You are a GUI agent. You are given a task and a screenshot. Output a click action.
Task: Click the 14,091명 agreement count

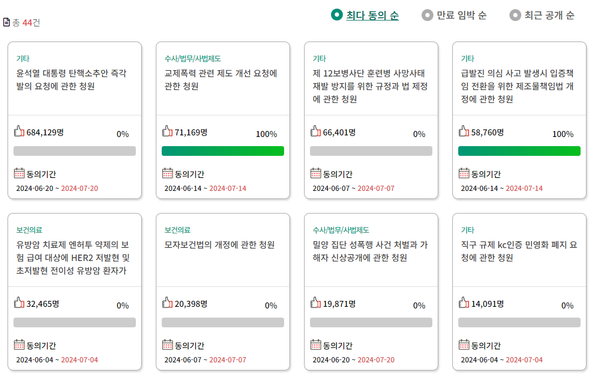[x=488, y=304]
